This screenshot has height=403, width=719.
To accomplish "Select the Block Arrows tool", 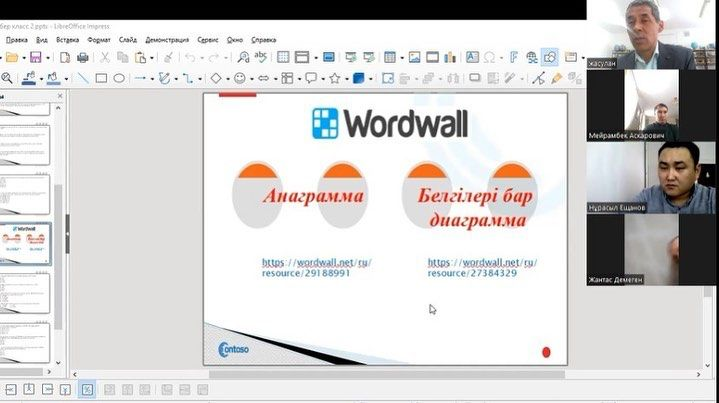I will click(263, 78).
